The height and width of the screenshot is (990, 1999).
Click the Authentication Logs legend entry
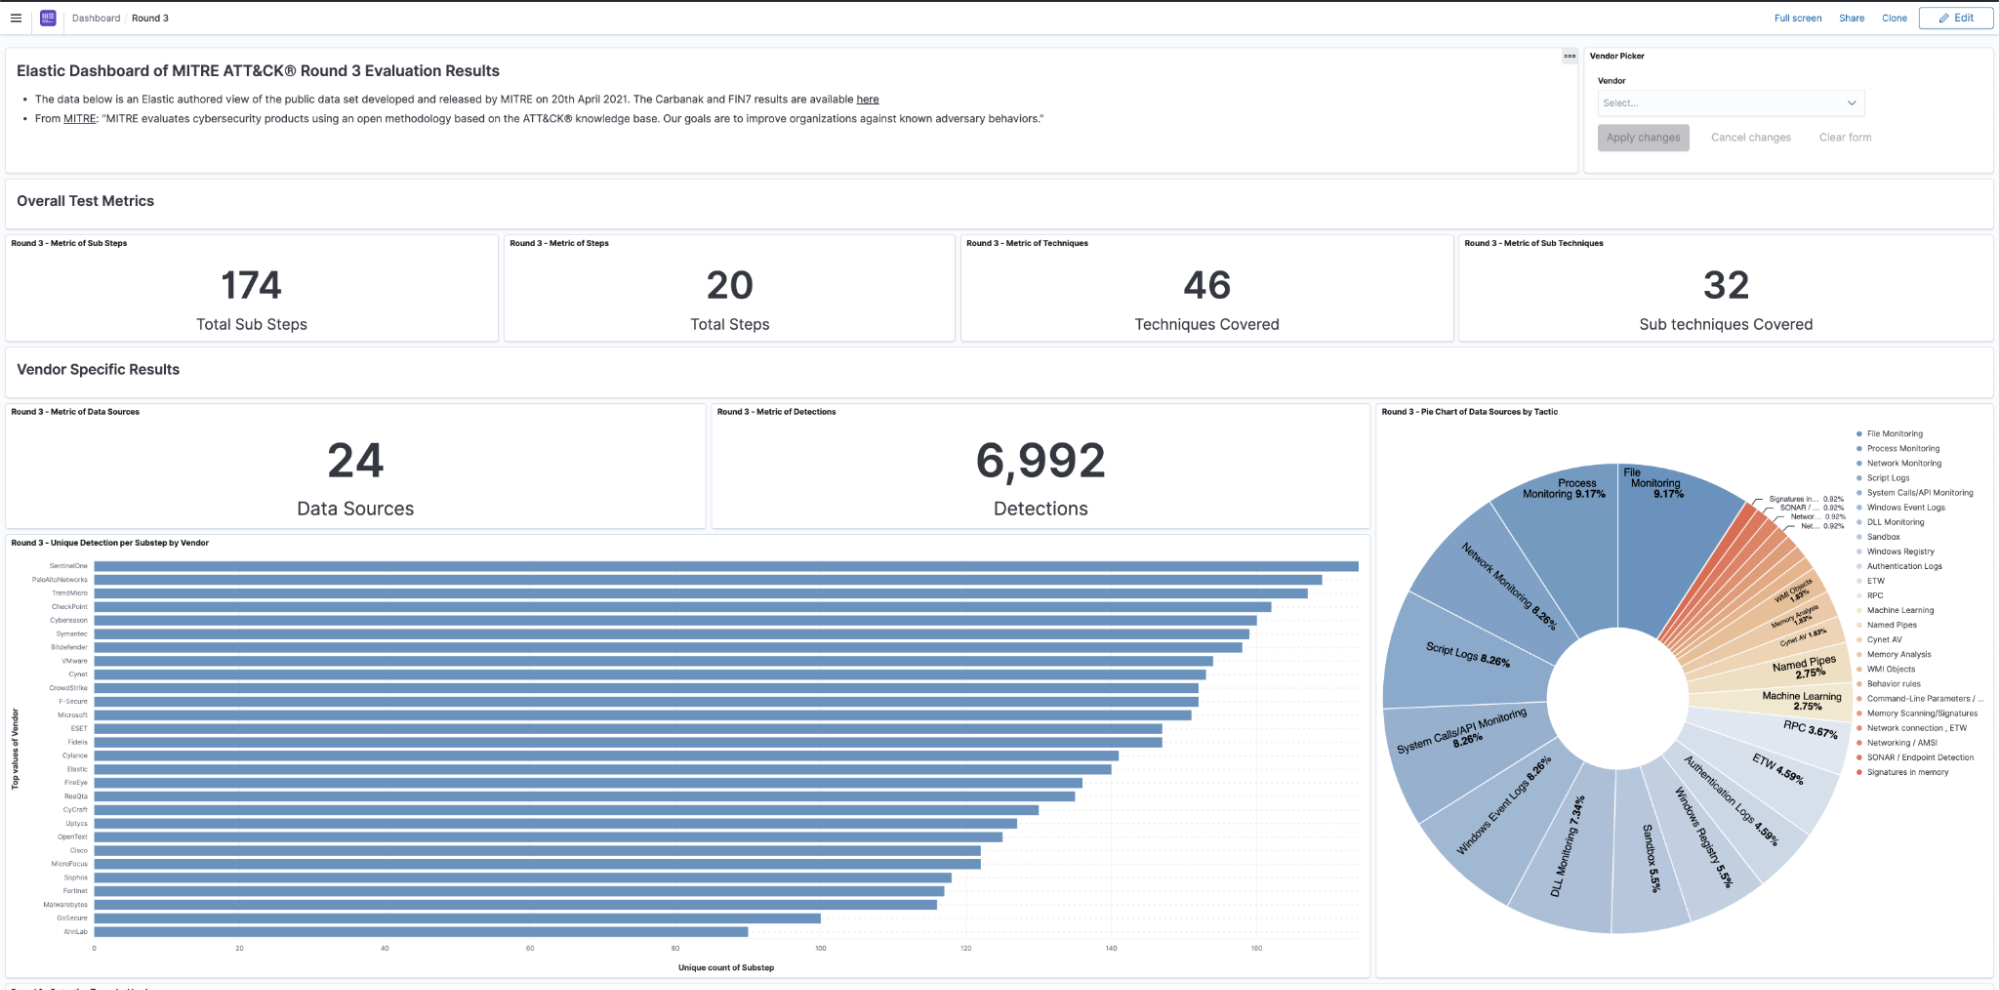(1904, 566)
